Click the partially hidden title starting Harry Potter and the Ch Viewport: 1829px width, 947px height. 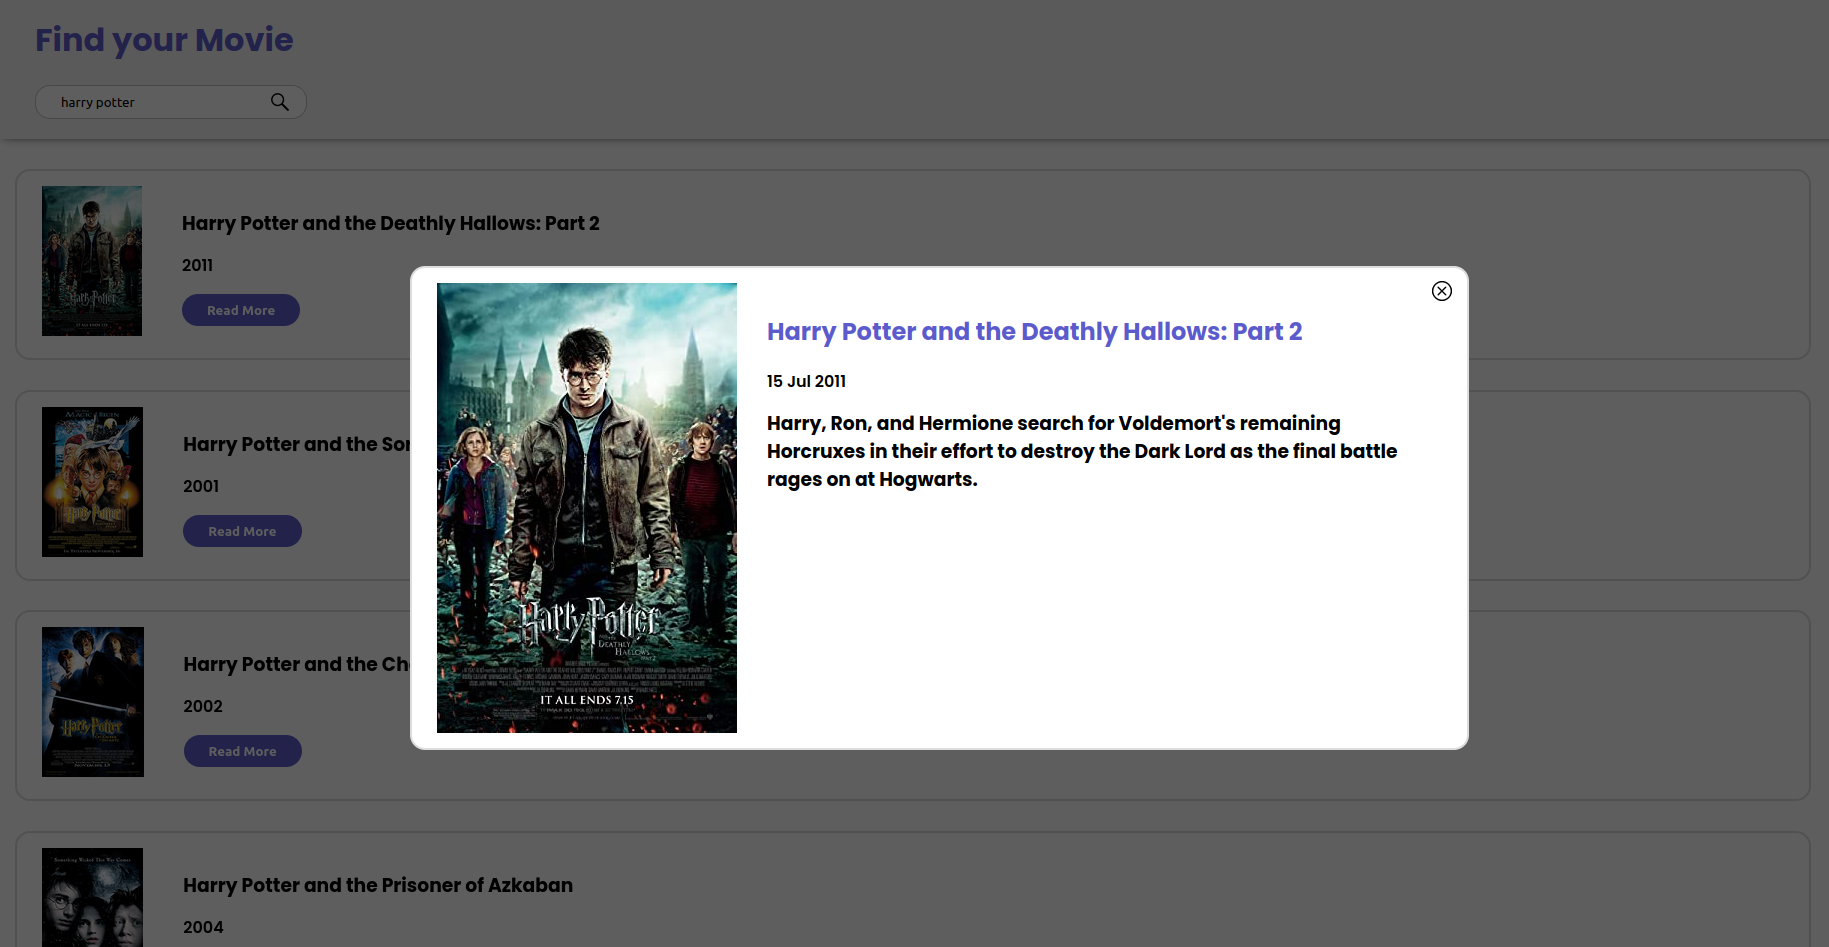296,664
